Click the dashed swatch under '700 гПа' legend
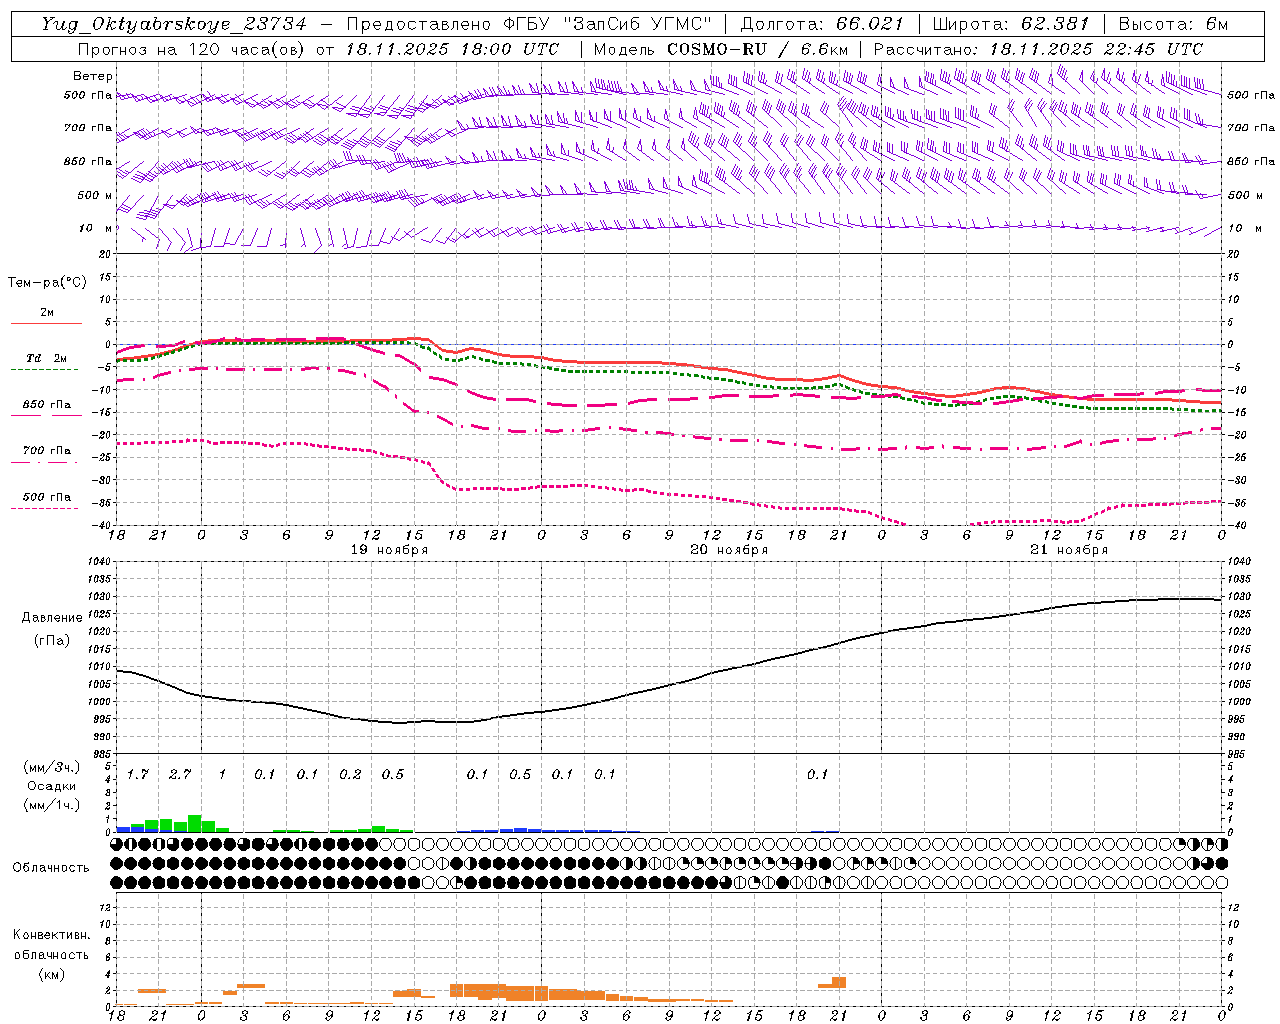1280x1024 pixels. pos(44,462)
